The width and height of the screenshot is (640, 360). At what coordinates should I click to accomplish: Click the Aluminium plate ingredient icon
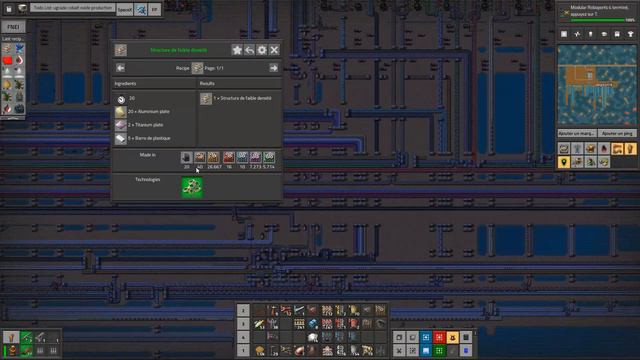coord(120,111)
